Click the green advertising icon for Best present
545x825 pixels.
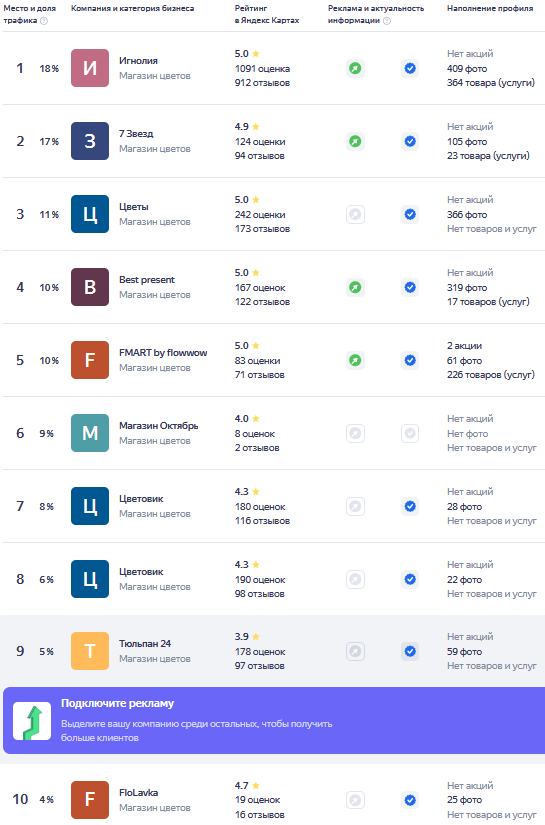[x=355, y=287]
